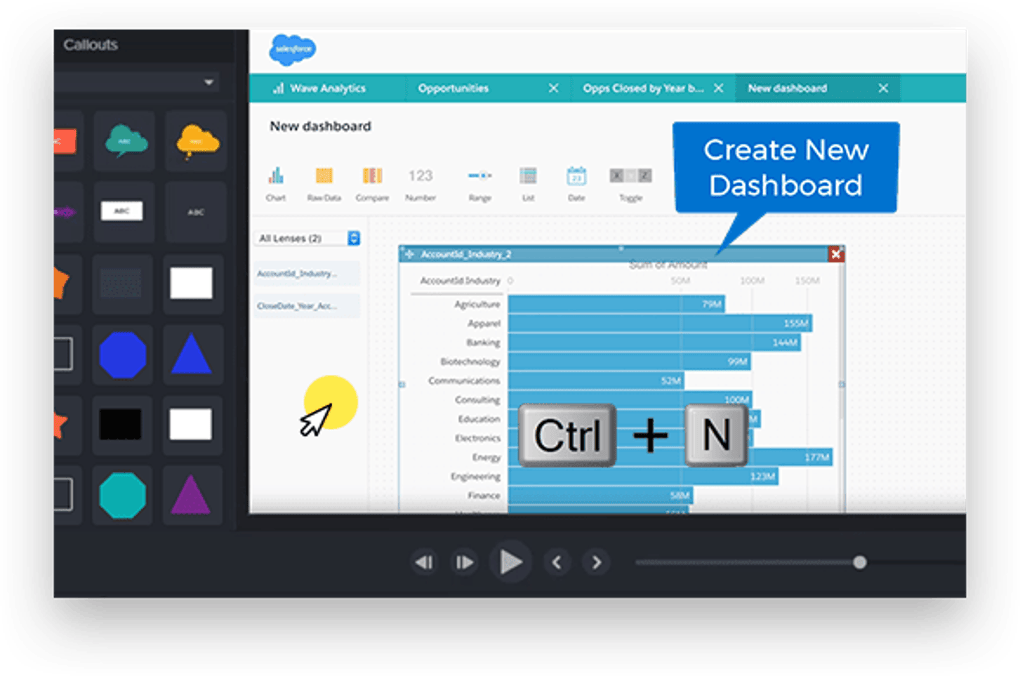The height and width of the screenshot is (676, 1020).
Task: Step back one frame
Action: pos(424,561)
